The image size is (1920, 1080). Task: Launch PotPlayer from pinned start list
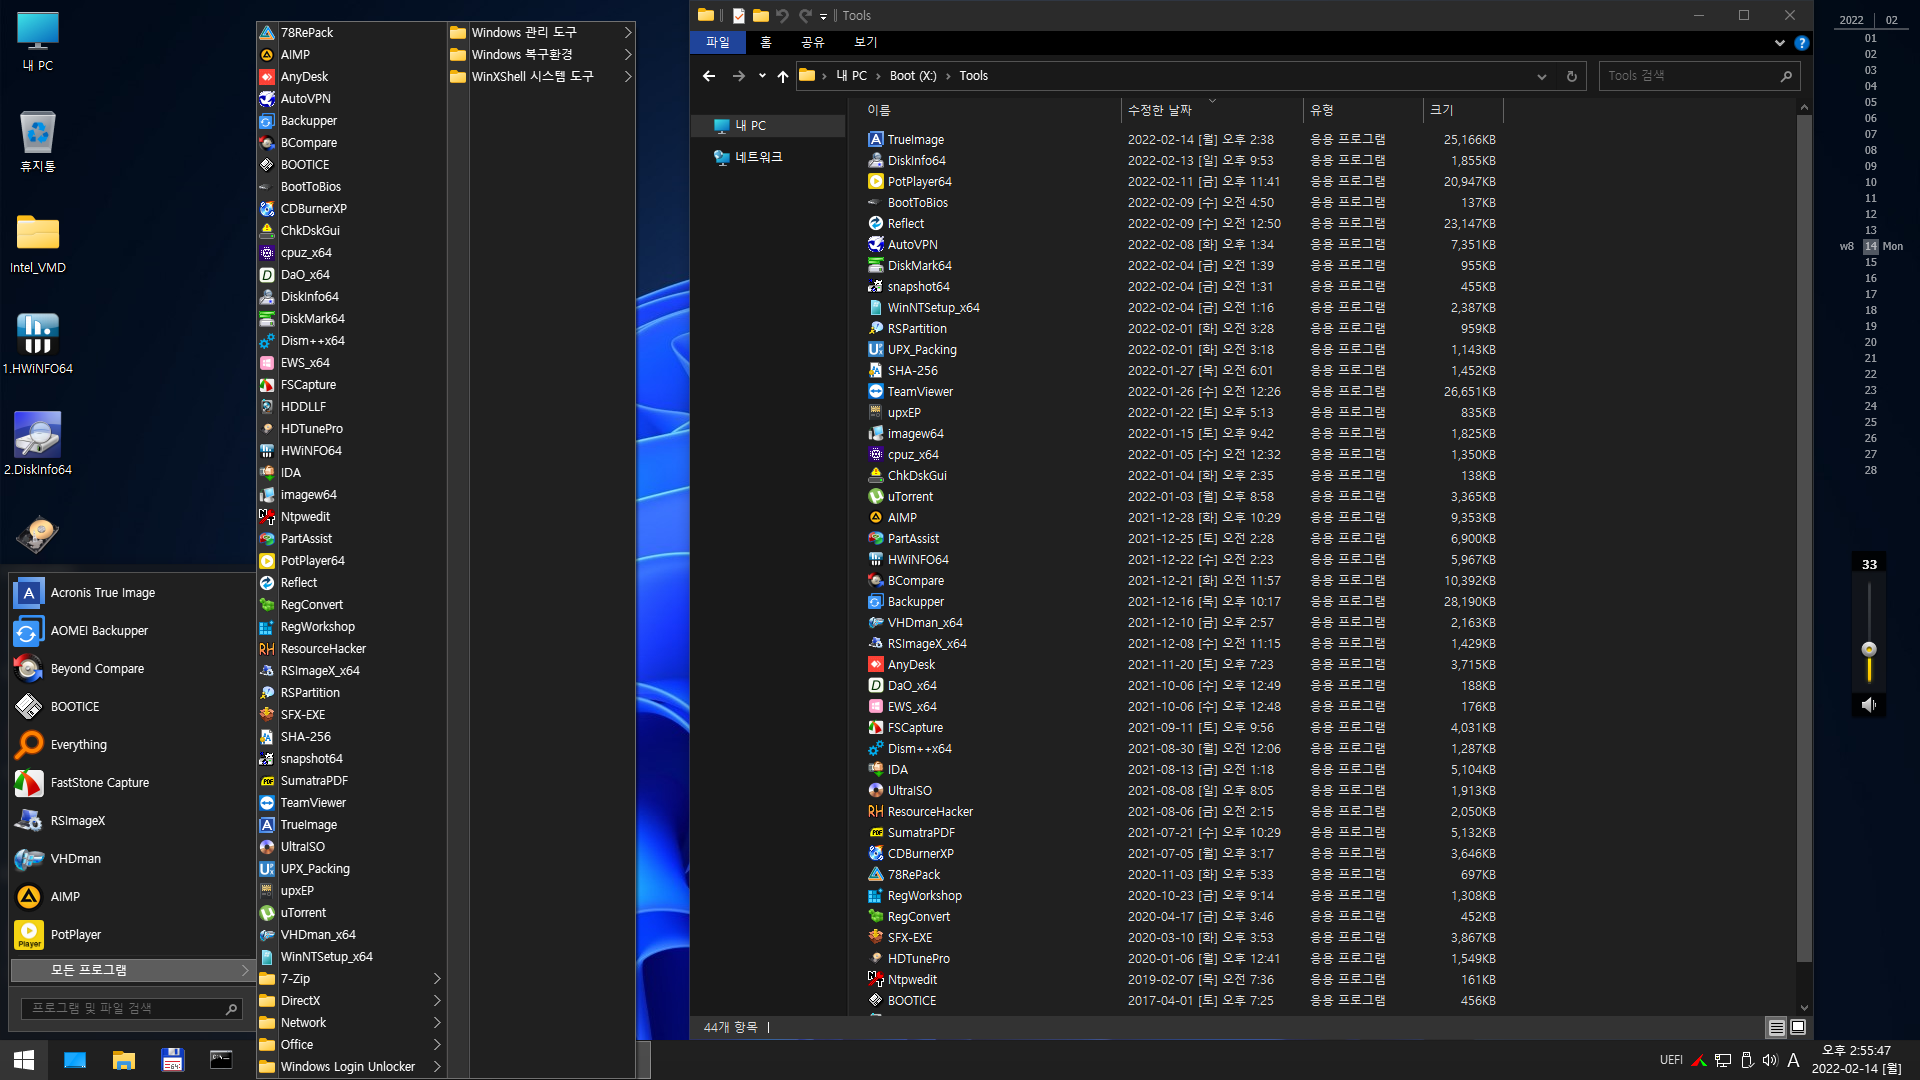coord(132,935)
